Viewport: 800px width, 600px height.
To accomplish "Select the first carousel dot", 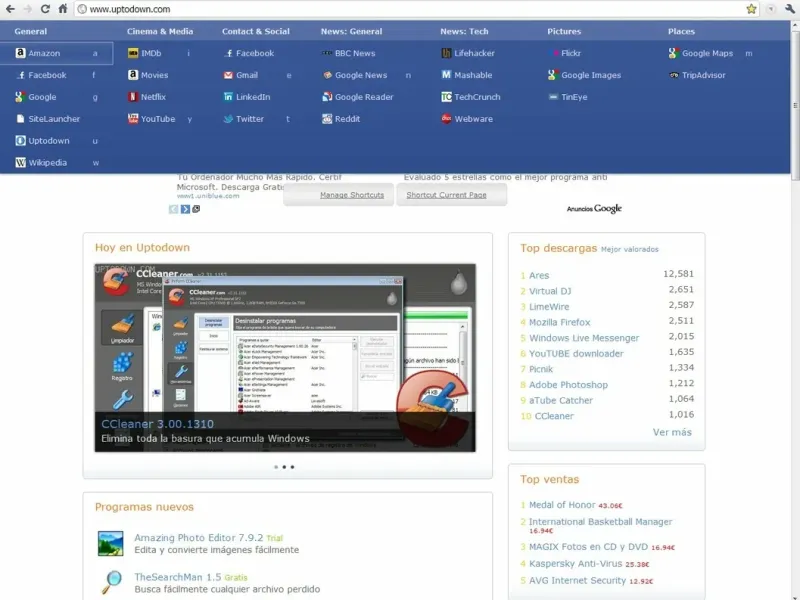I will (276, 467).
